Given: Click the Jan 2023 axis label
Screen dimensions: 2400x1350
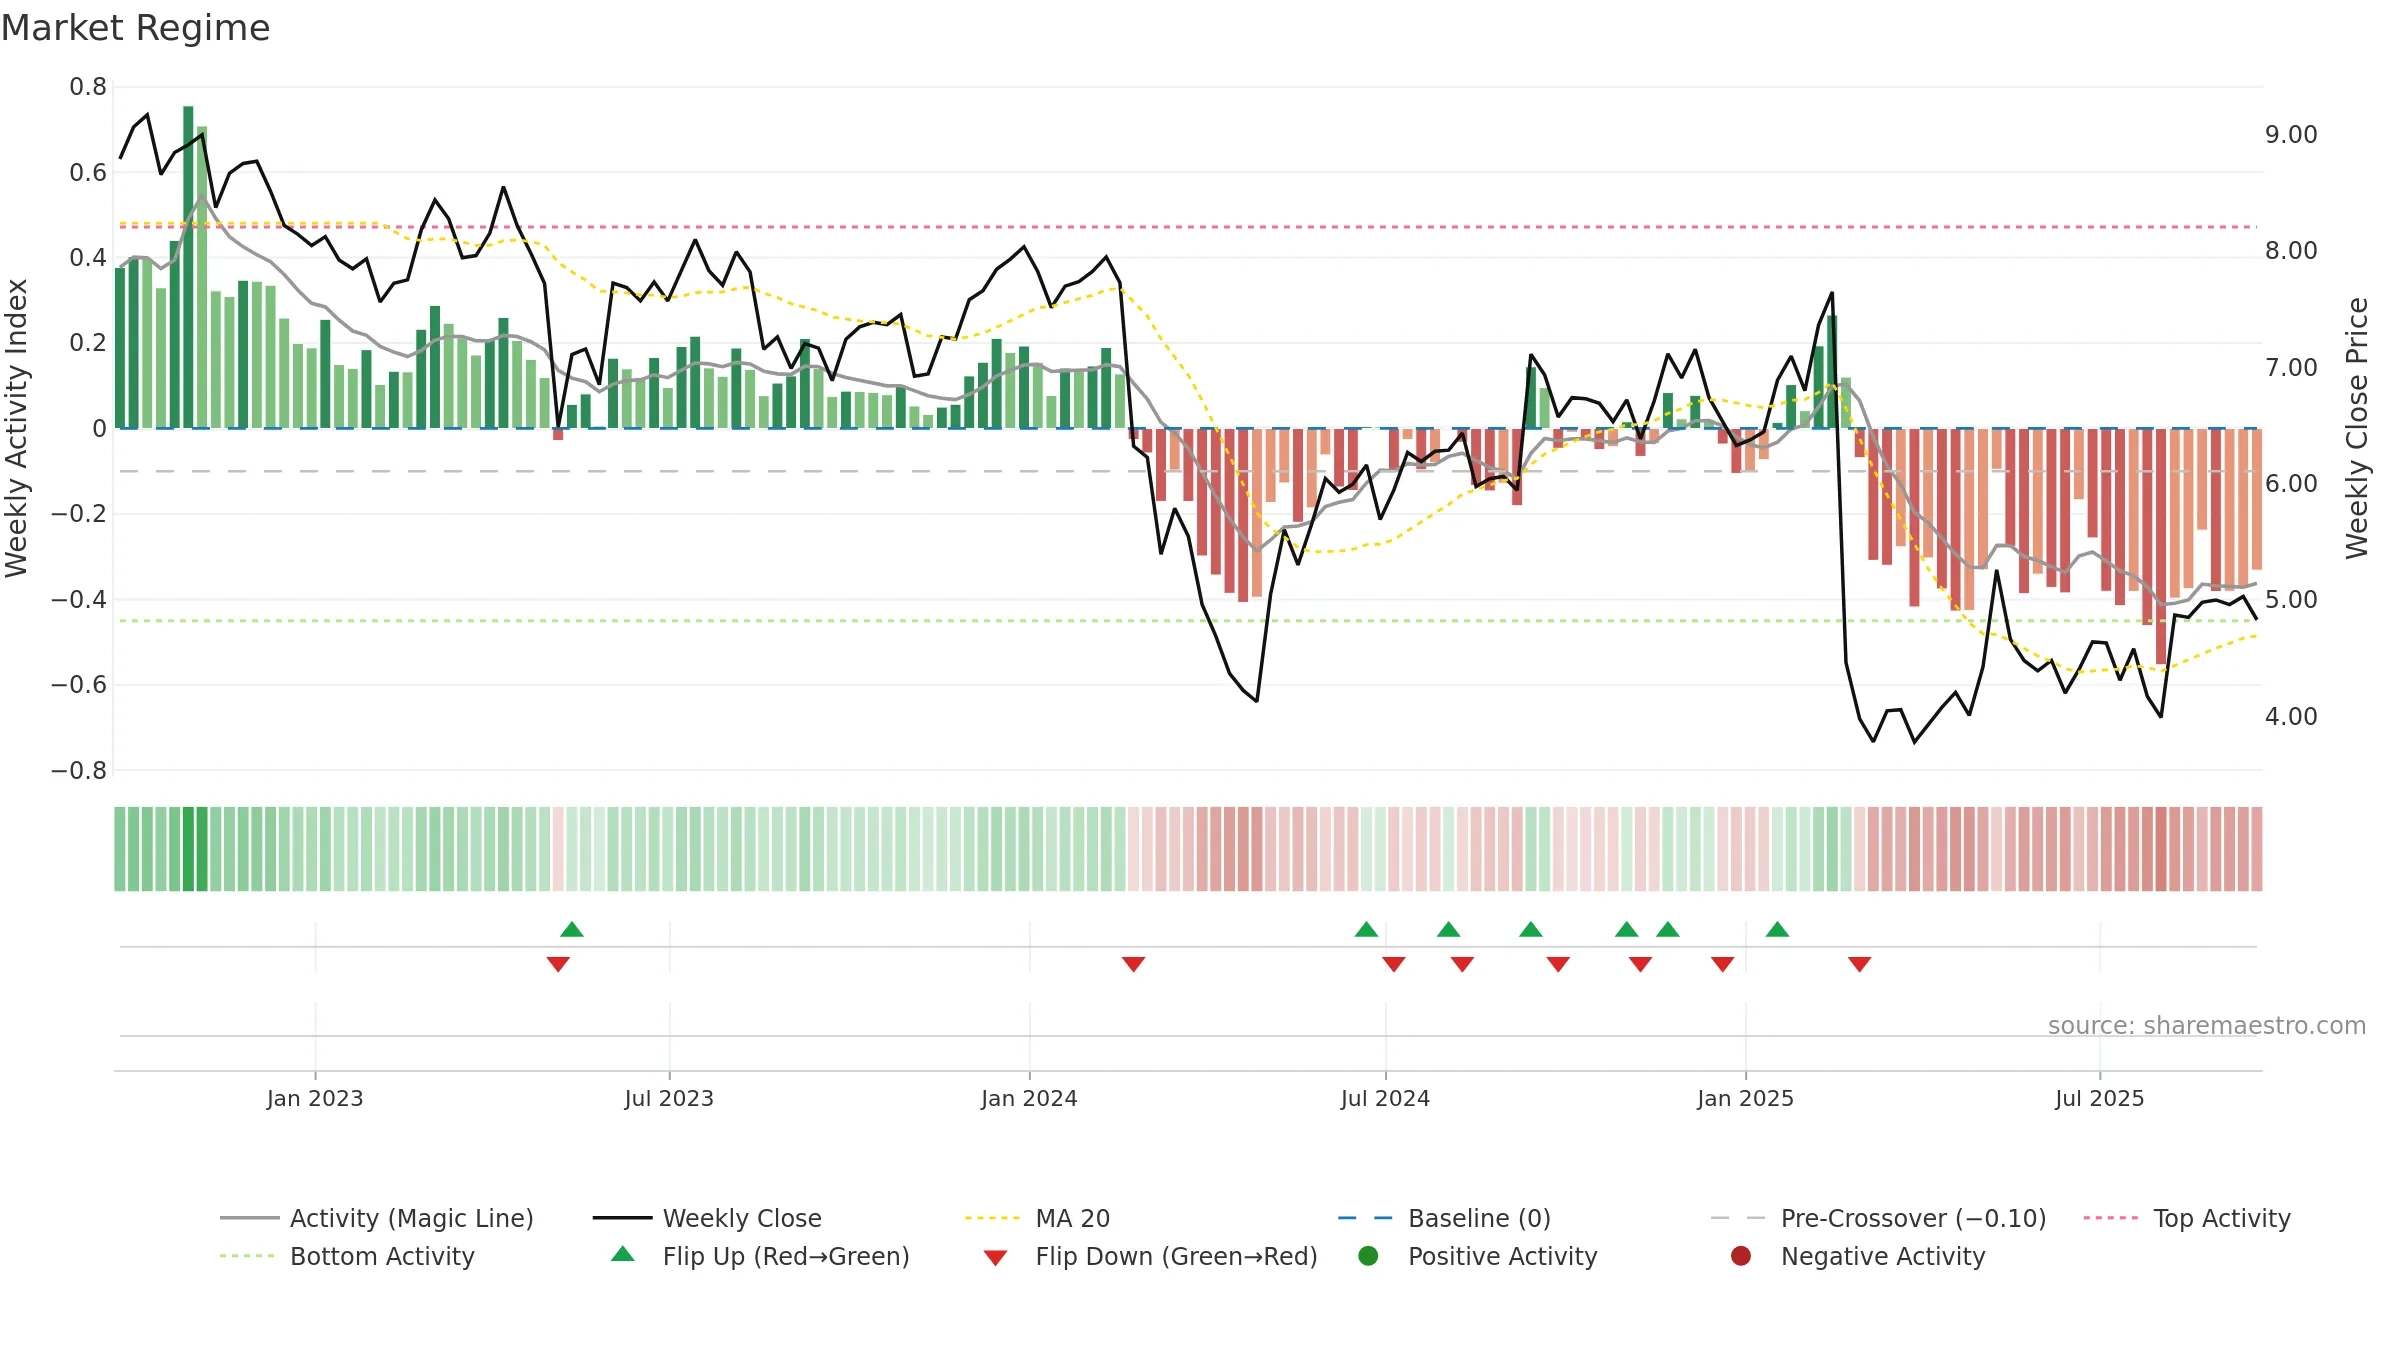Looking at the screenshot, I should click(315, 1098).
